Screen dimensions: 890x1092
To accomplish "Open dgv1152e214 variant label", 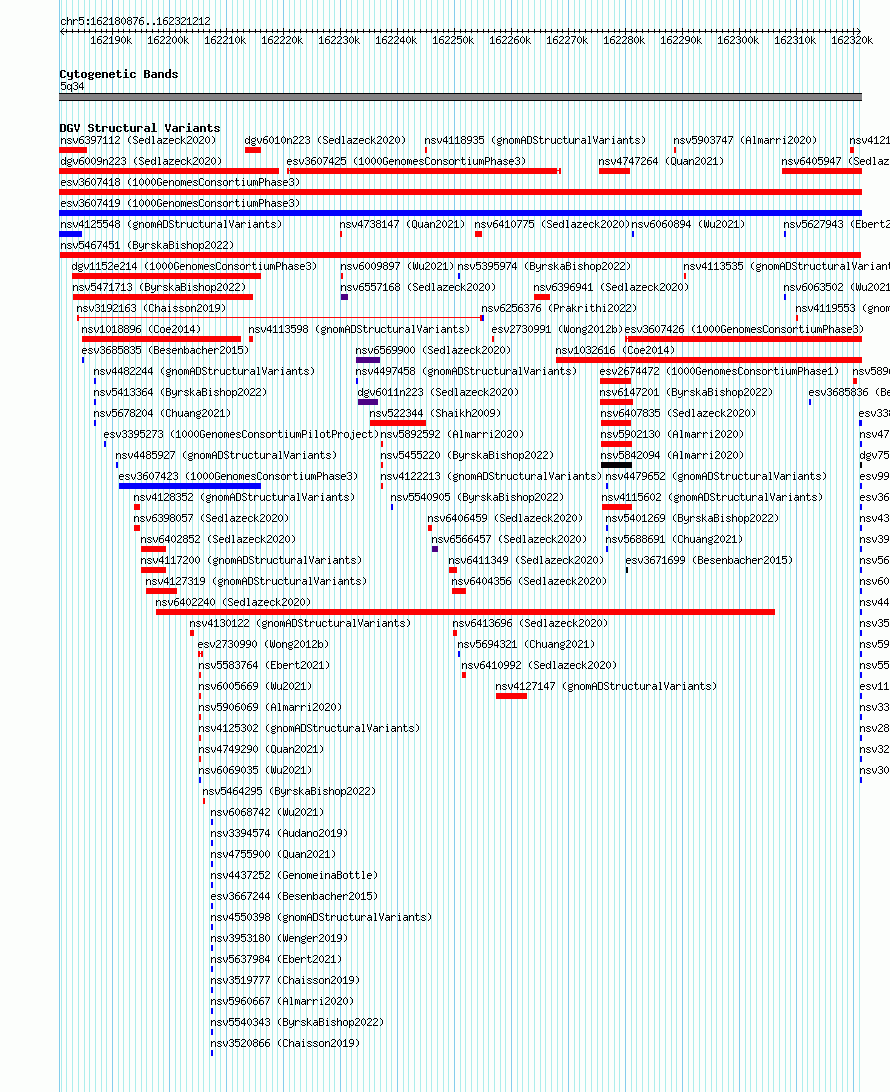I will [194, 266].
